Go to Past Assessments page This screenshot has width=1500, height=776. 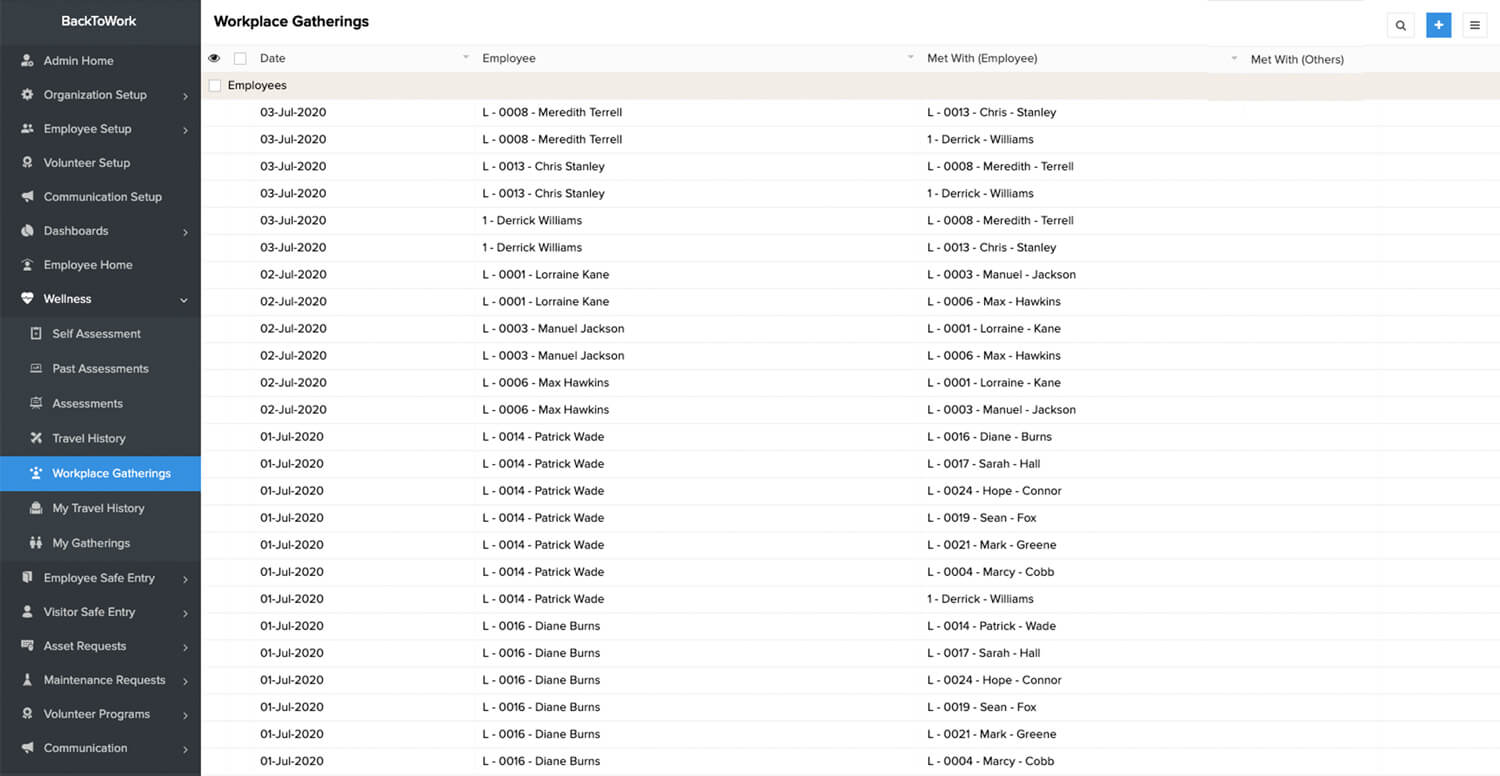pyautogui.click(x=100, y=369)
